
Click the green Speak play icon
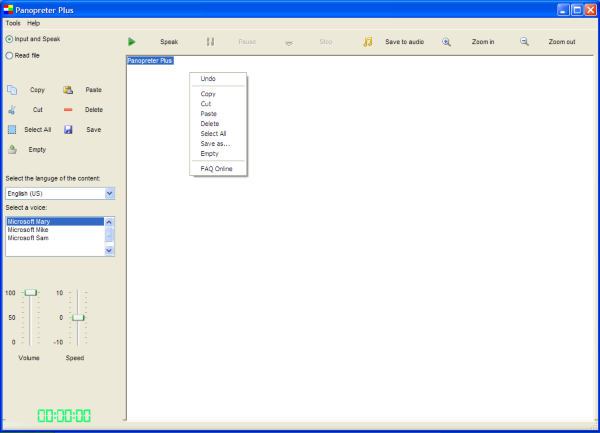click(132, 42)
